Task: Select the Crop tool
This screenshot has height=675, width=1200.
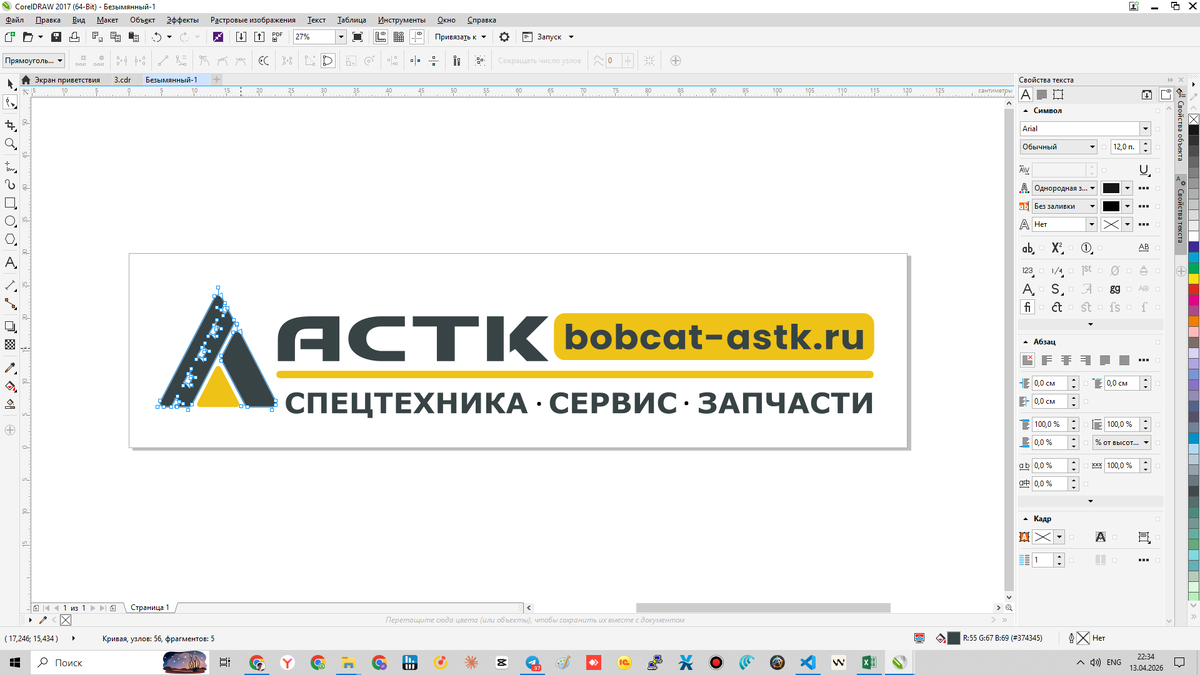Action: tap(10, 126)
